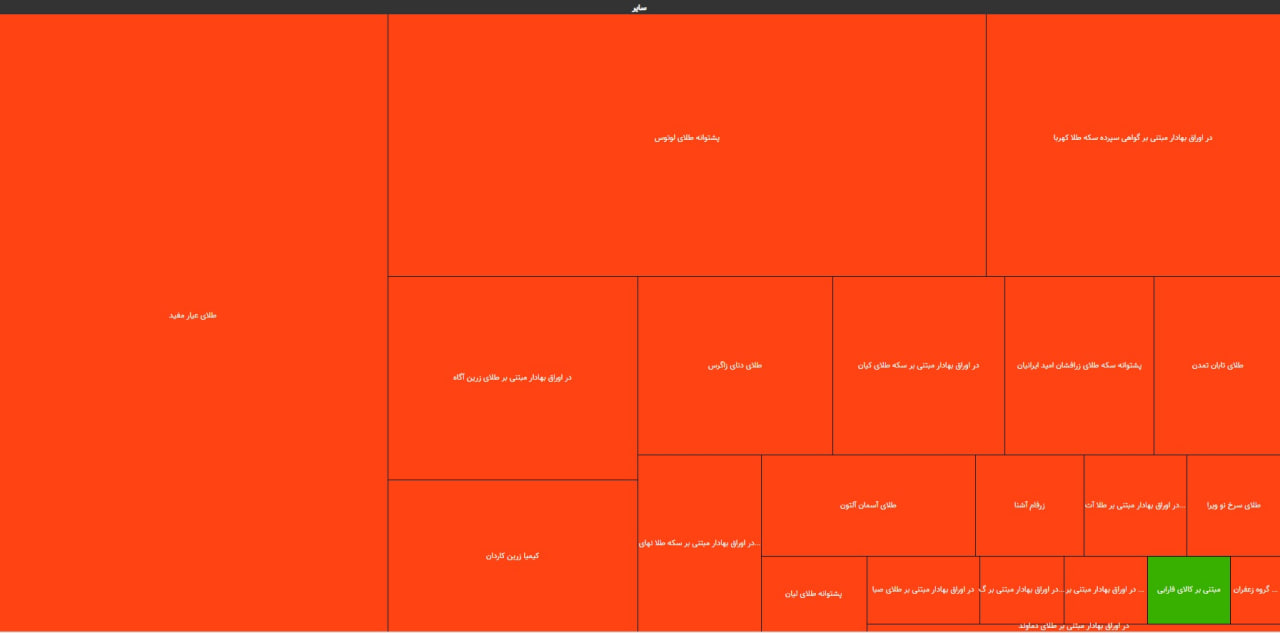
Task: Click the پشتوانه طلای لیان tile
Action: coord(813,594)
